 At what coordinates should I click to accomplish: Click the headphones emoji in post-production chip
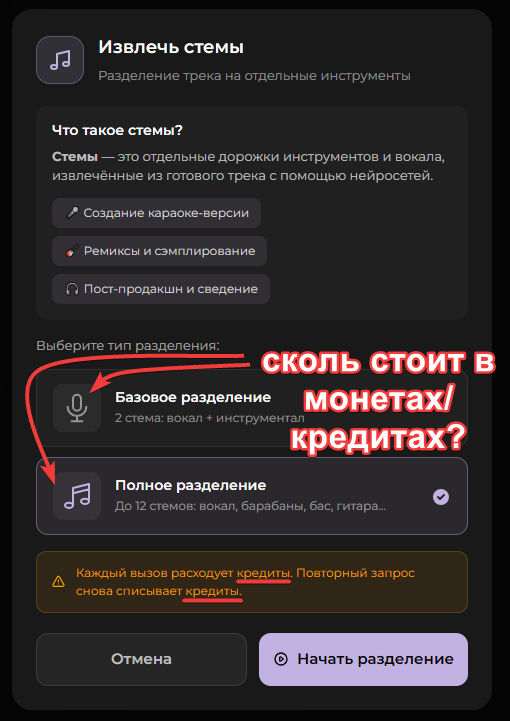point(72,289)
